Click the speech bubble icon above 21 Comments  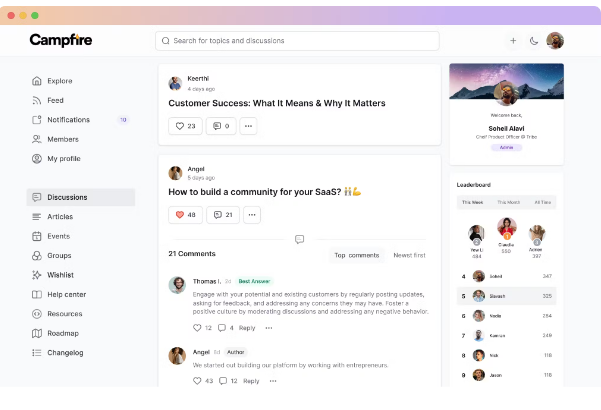[300, 239]
